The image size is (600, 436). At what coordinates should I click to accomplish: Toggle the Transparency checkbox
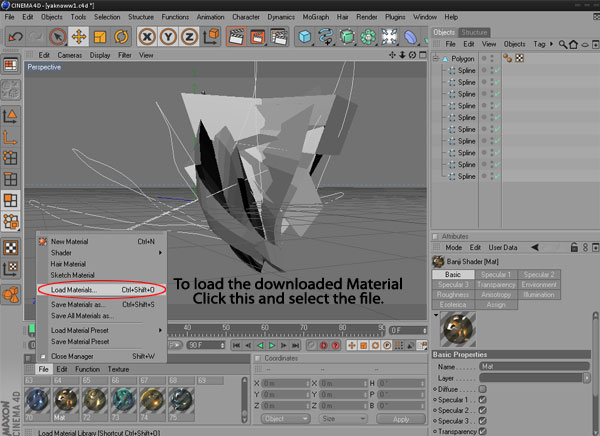point(483,431)
